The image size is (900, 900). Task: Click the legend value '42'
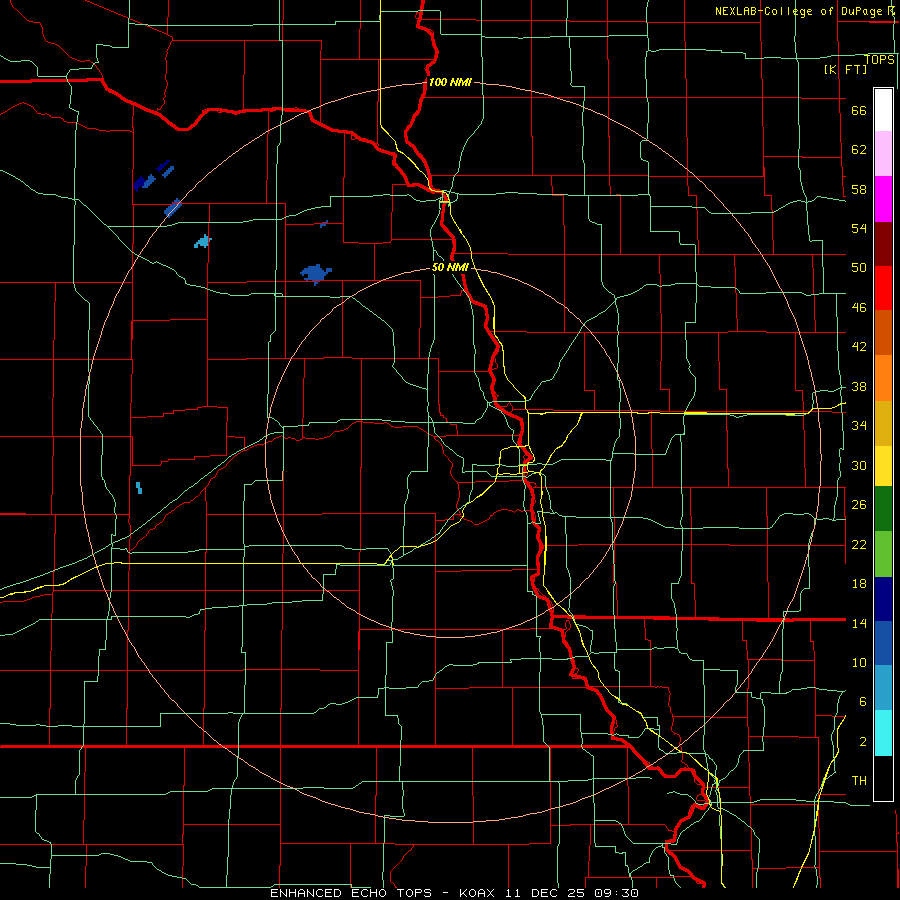(x=859, y=346)
